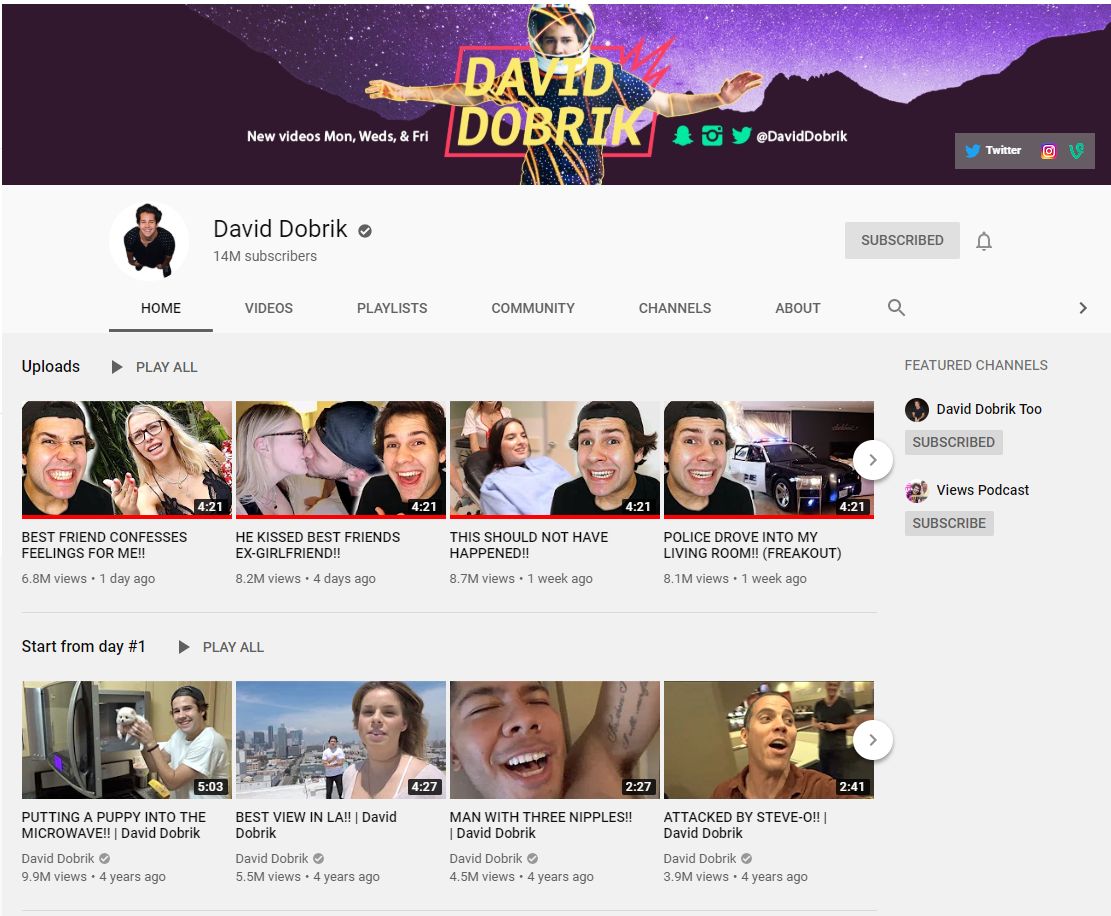Open the Instagram icon in banner links
Viewport: 1111px width, 916px height.
[x=1049, y=151]
